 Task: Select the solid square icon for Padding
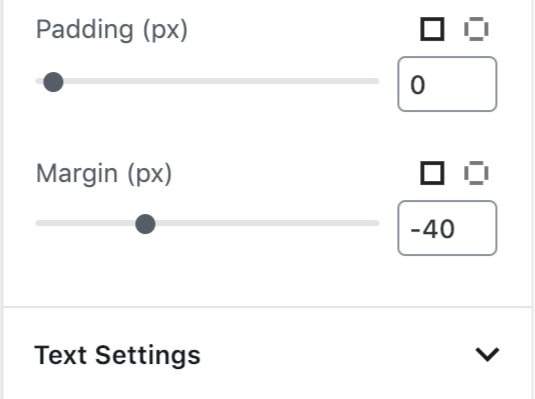click(x=432, y=29)
